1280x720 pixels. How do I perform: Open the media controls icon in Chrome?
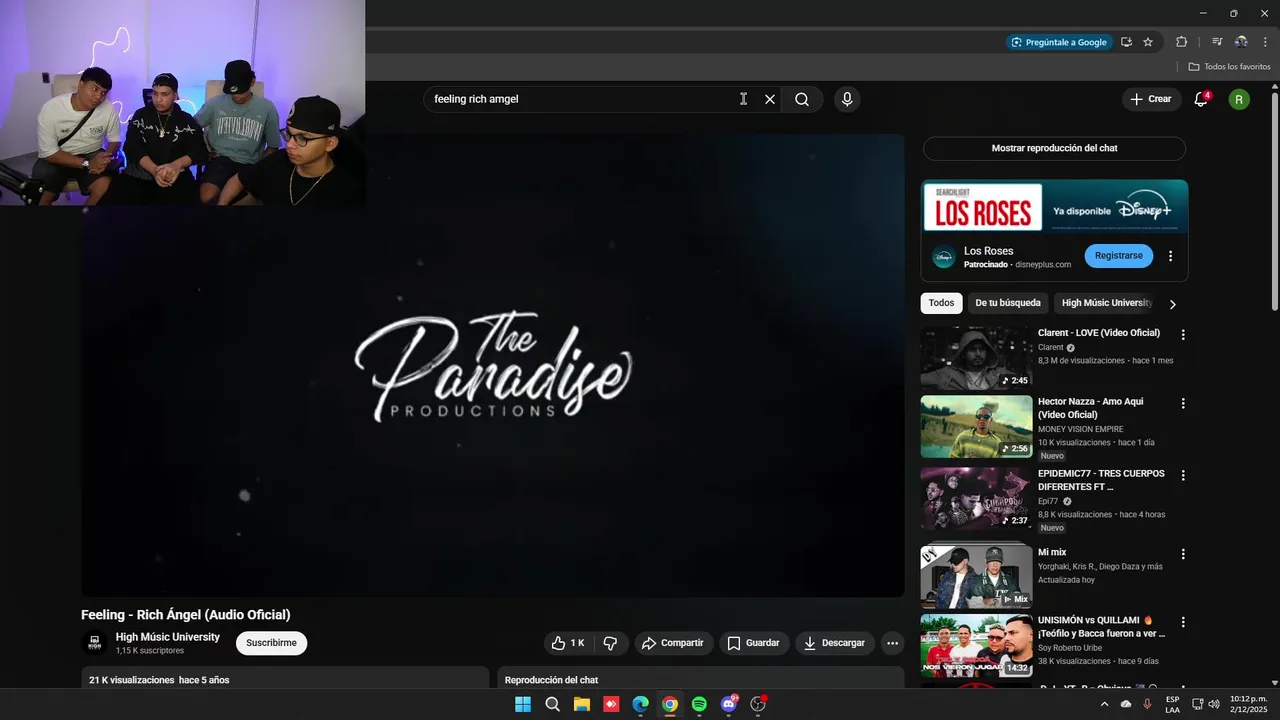(x=1217, y=42)
